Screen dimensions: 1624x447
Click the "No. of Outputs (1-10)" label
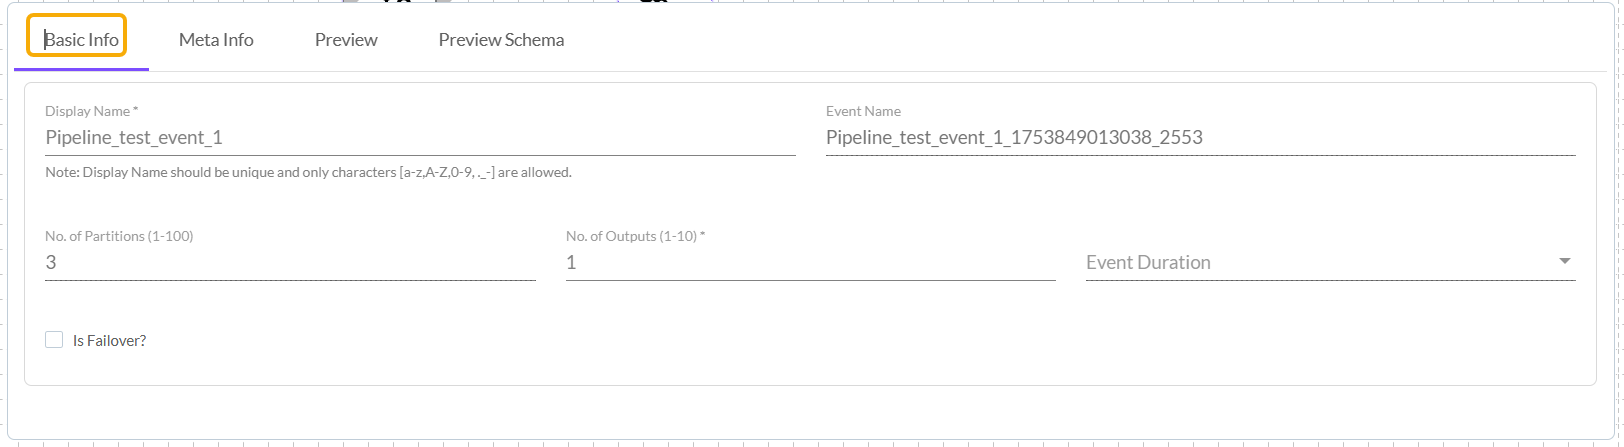(630, 236)
